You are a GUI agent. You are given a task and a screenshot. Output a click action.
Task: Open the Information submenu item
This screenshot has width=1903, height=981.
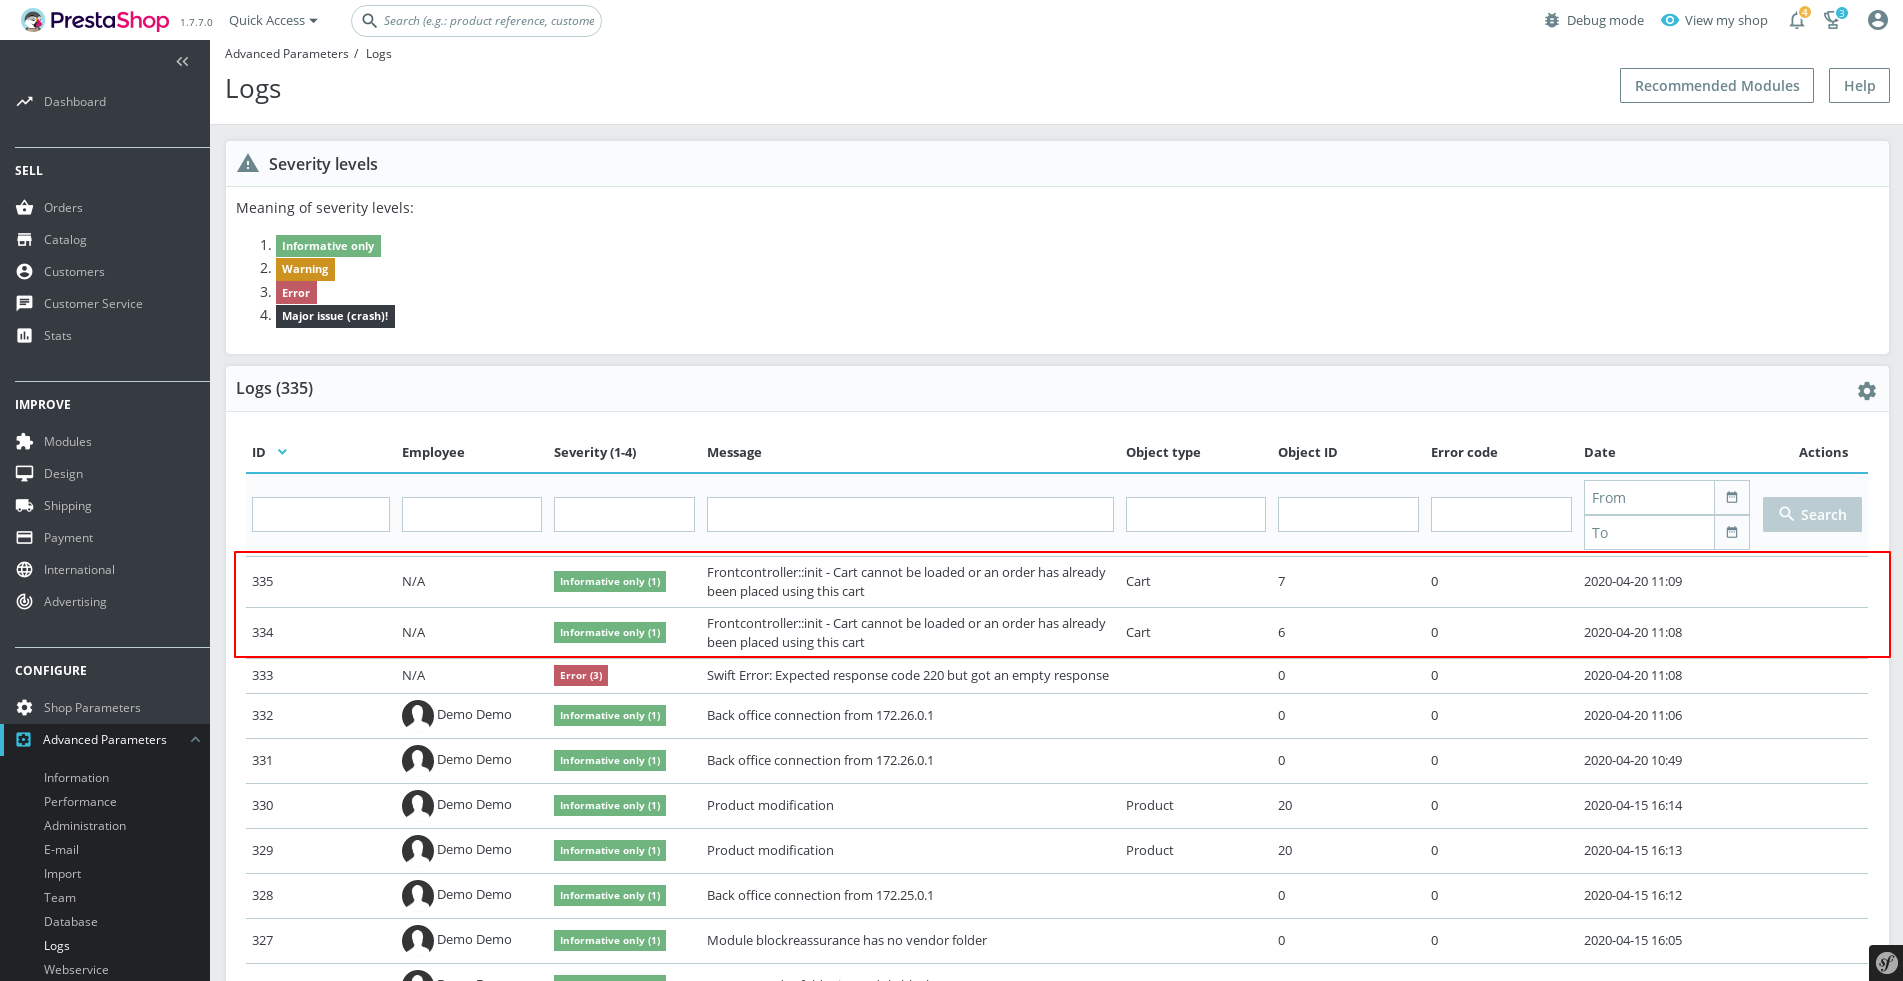(x=76, y=778)
